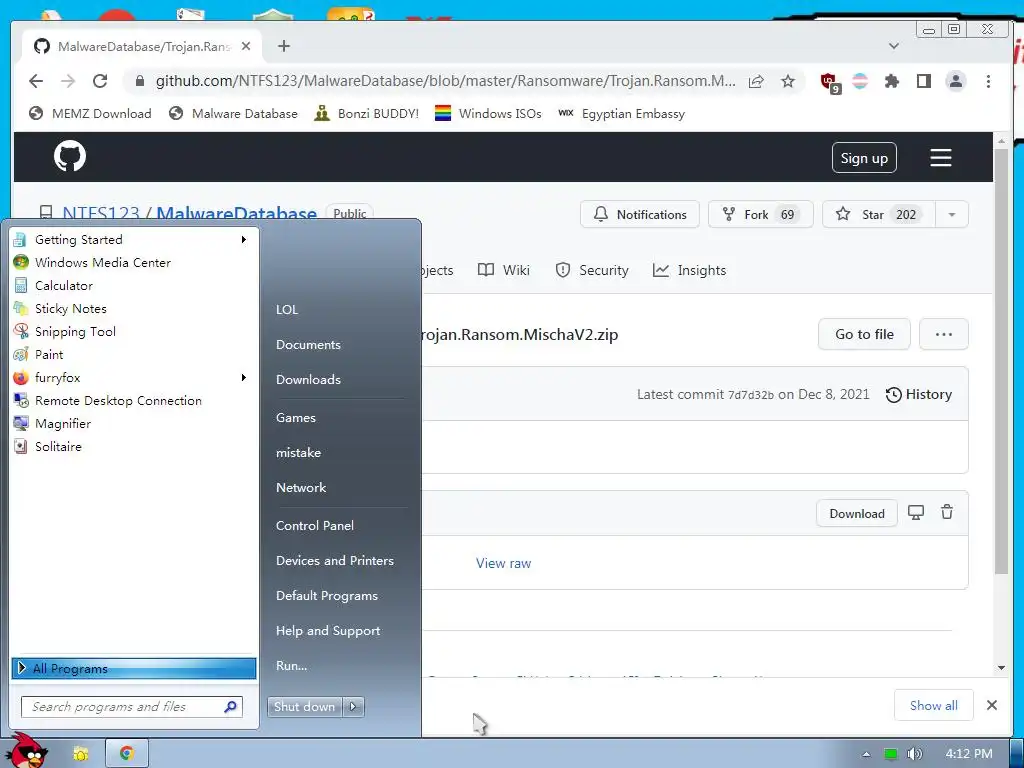Expand Getting Started submenu arrow

tap(244, 240)
